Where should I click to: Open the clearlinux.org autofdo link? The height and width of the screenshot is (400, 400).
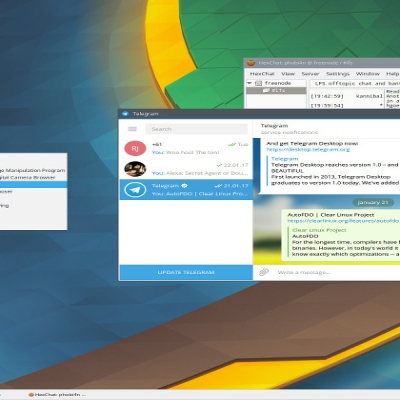(343, 221)
